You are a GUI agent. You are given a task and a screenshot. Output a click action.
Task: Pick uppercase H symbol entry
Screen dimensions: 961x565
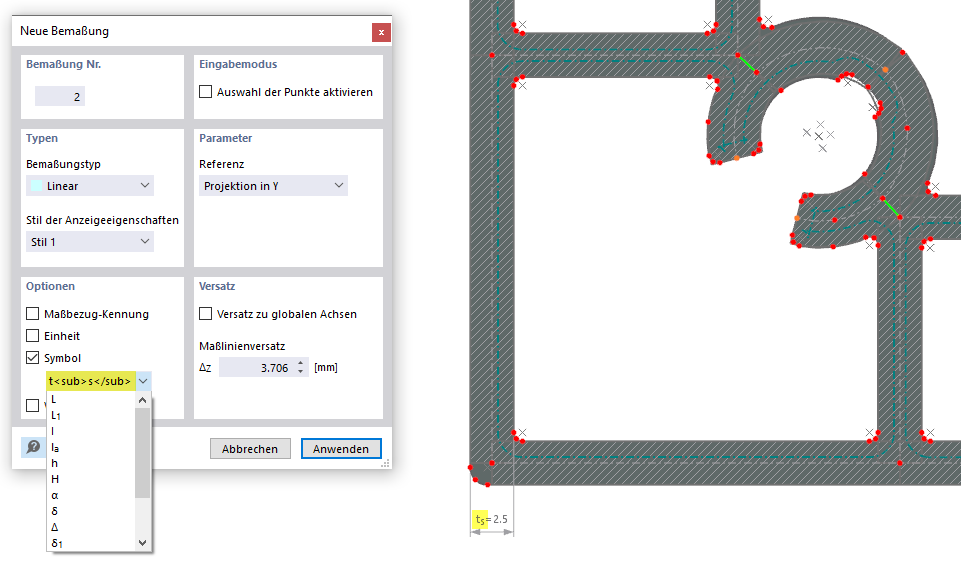pyautogui.click(x=91, y=479)
